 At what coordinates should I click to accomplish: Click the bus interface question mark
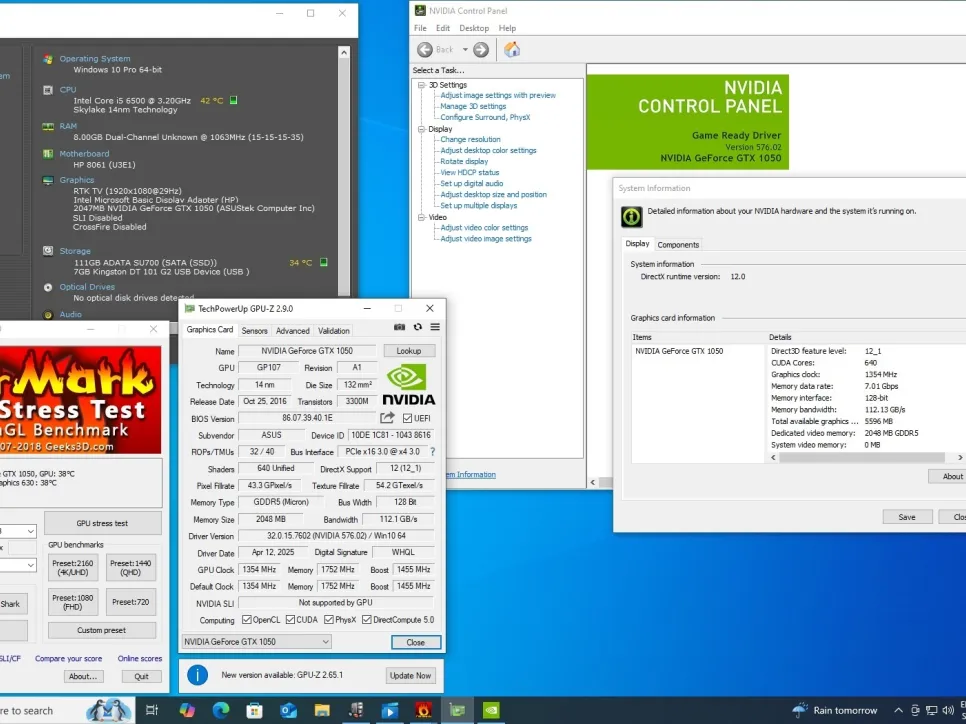click(x=432, y=452)
